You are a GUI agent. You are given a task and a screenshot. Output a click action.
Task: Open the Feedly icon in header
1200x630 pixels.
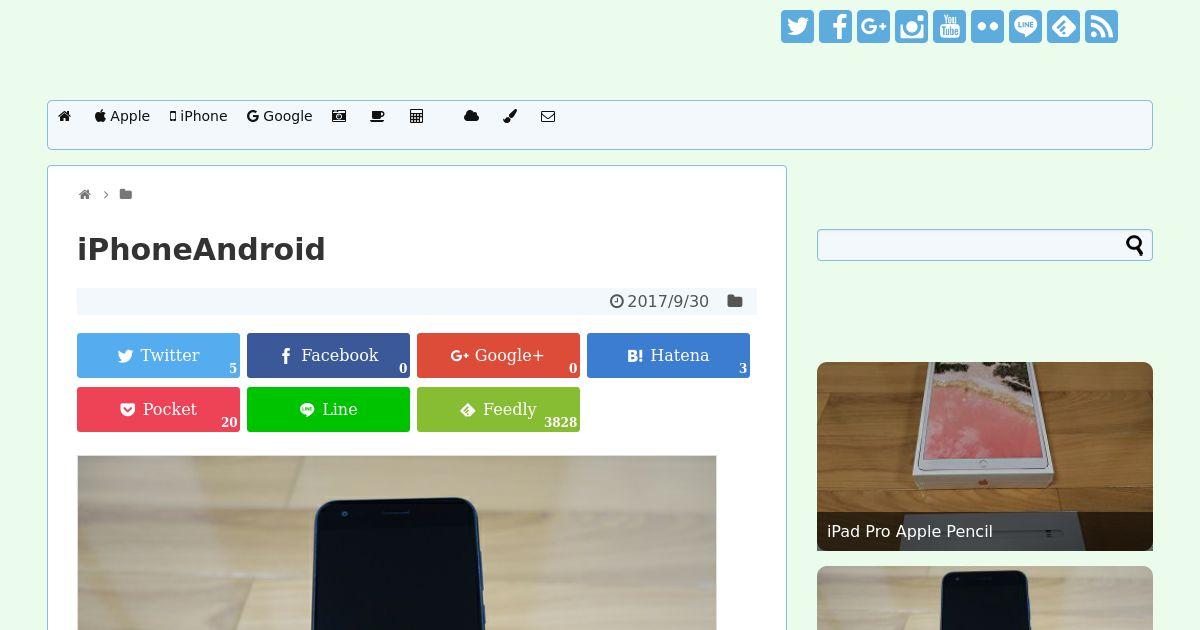click(1063, 27)
